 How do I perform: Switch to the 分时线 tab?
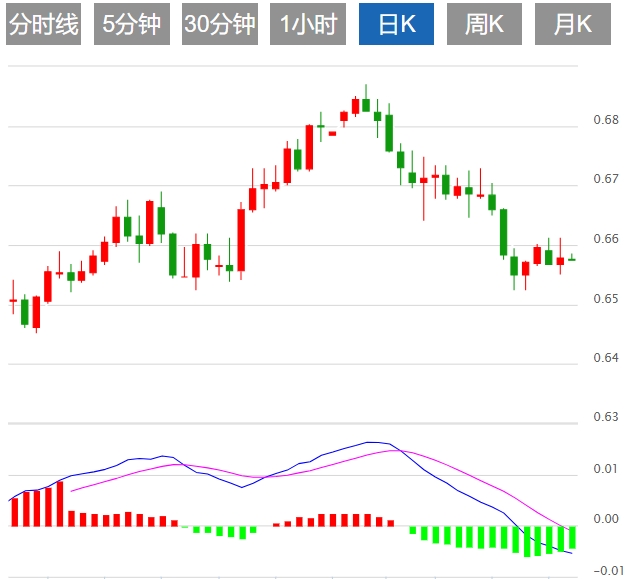(43, 25)
